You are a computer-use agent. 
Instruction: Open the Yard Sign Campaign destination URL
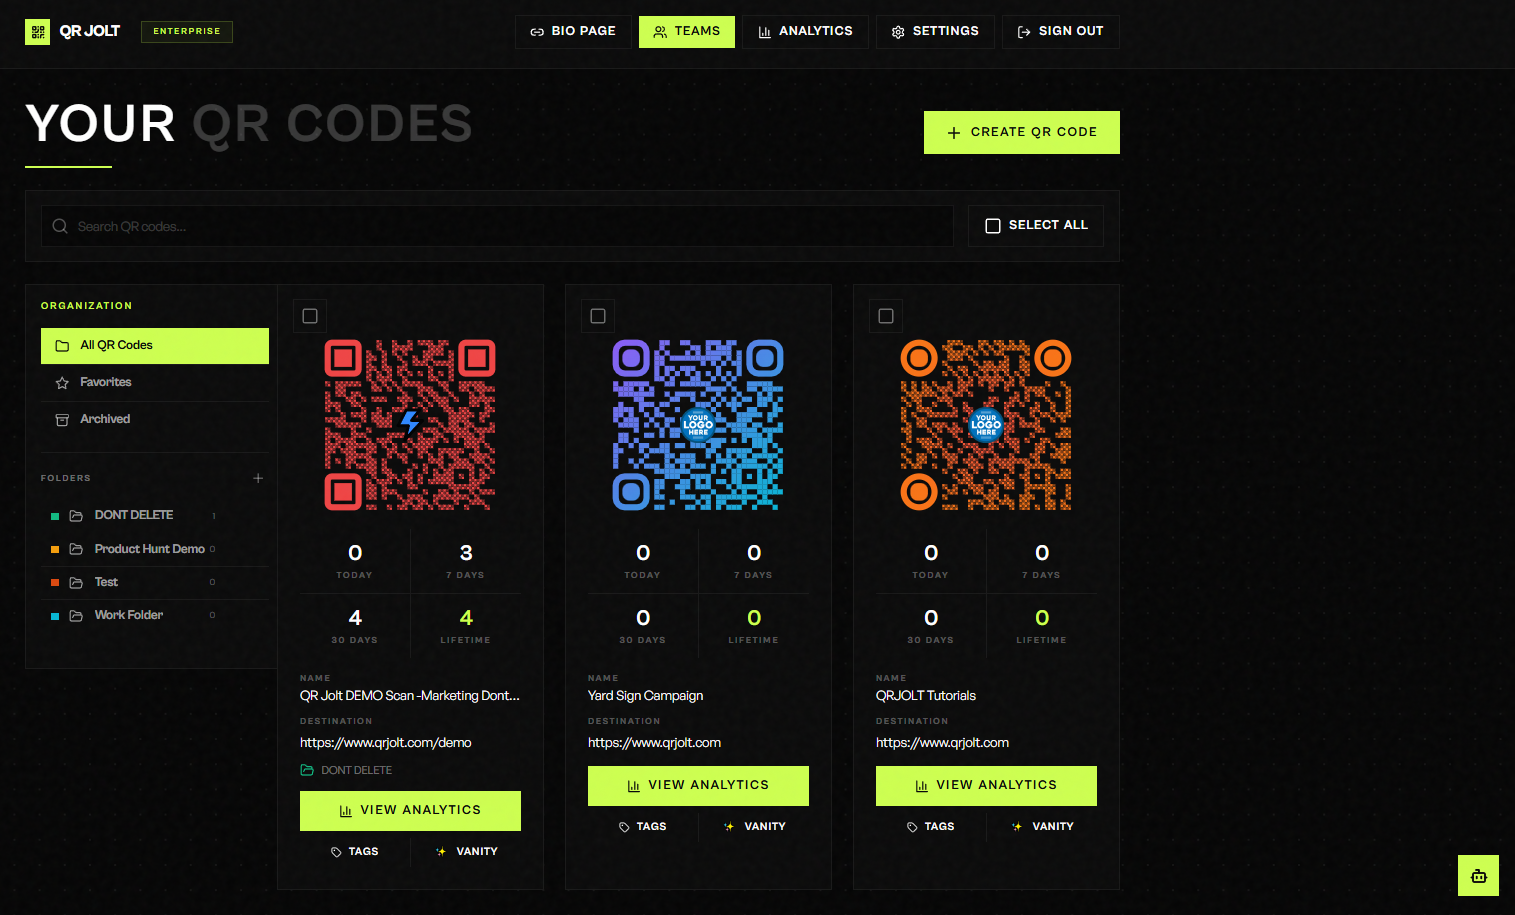pos(654,743)
